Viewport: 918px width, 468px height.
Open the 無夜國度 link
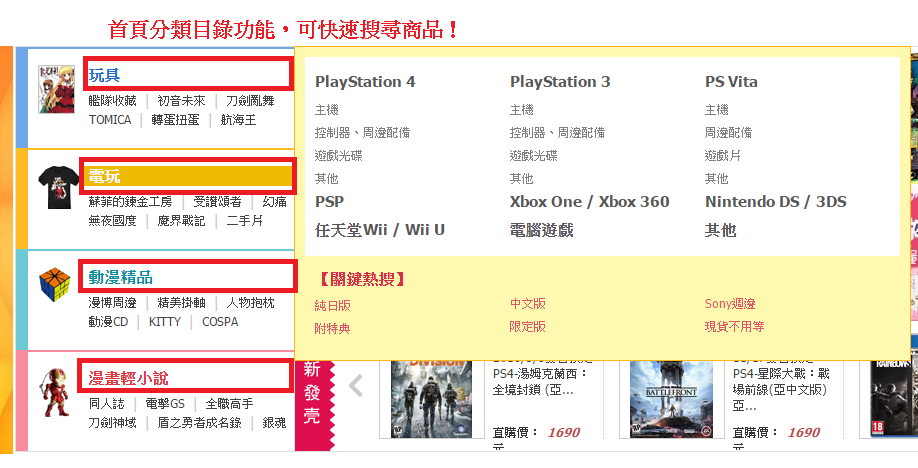[112, 221]
